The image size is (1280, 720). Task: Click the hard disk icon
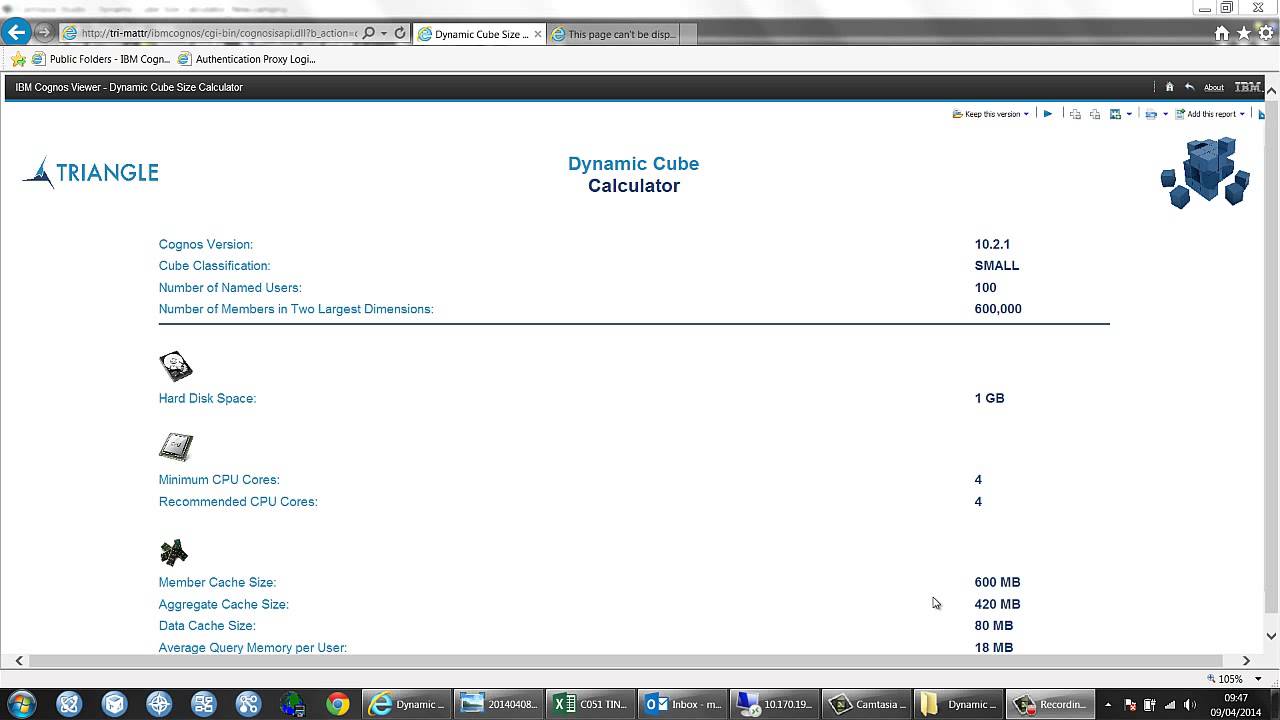(x=175, y=366)
